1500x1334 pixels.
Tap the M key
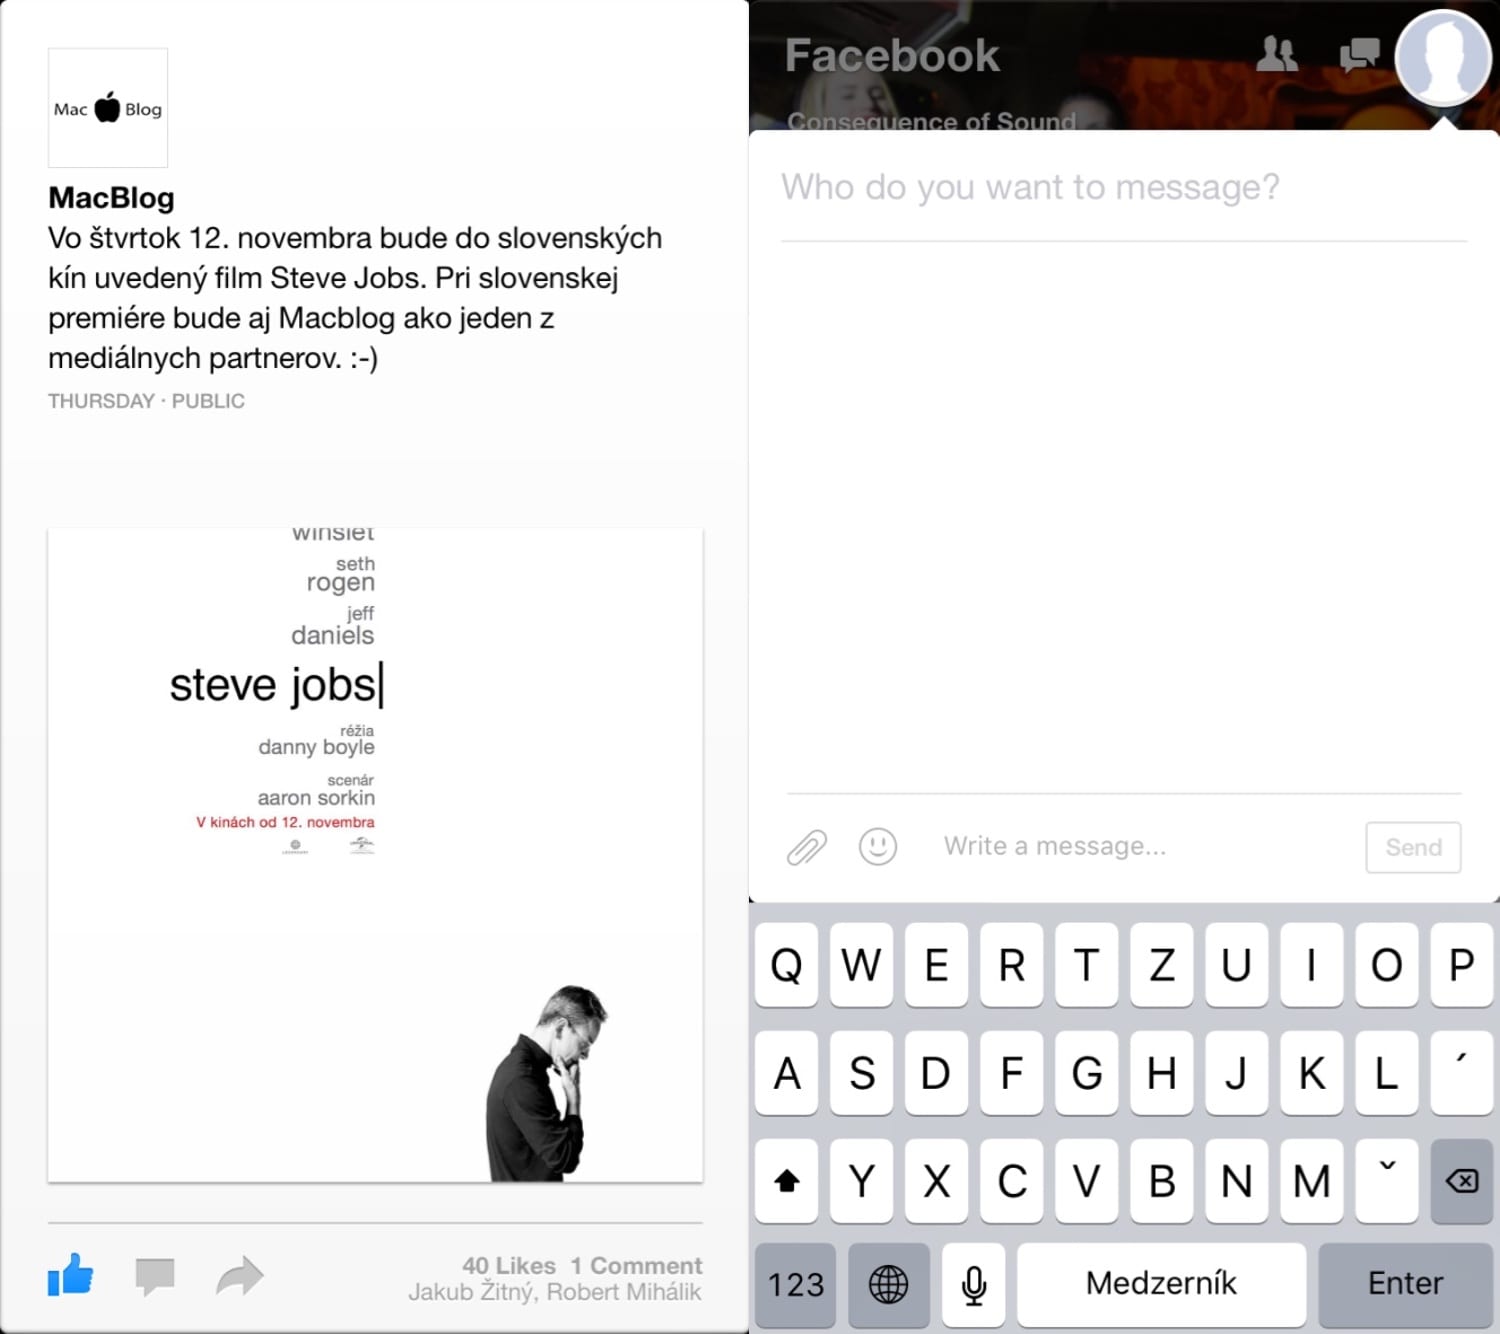pos(1312,1181)
